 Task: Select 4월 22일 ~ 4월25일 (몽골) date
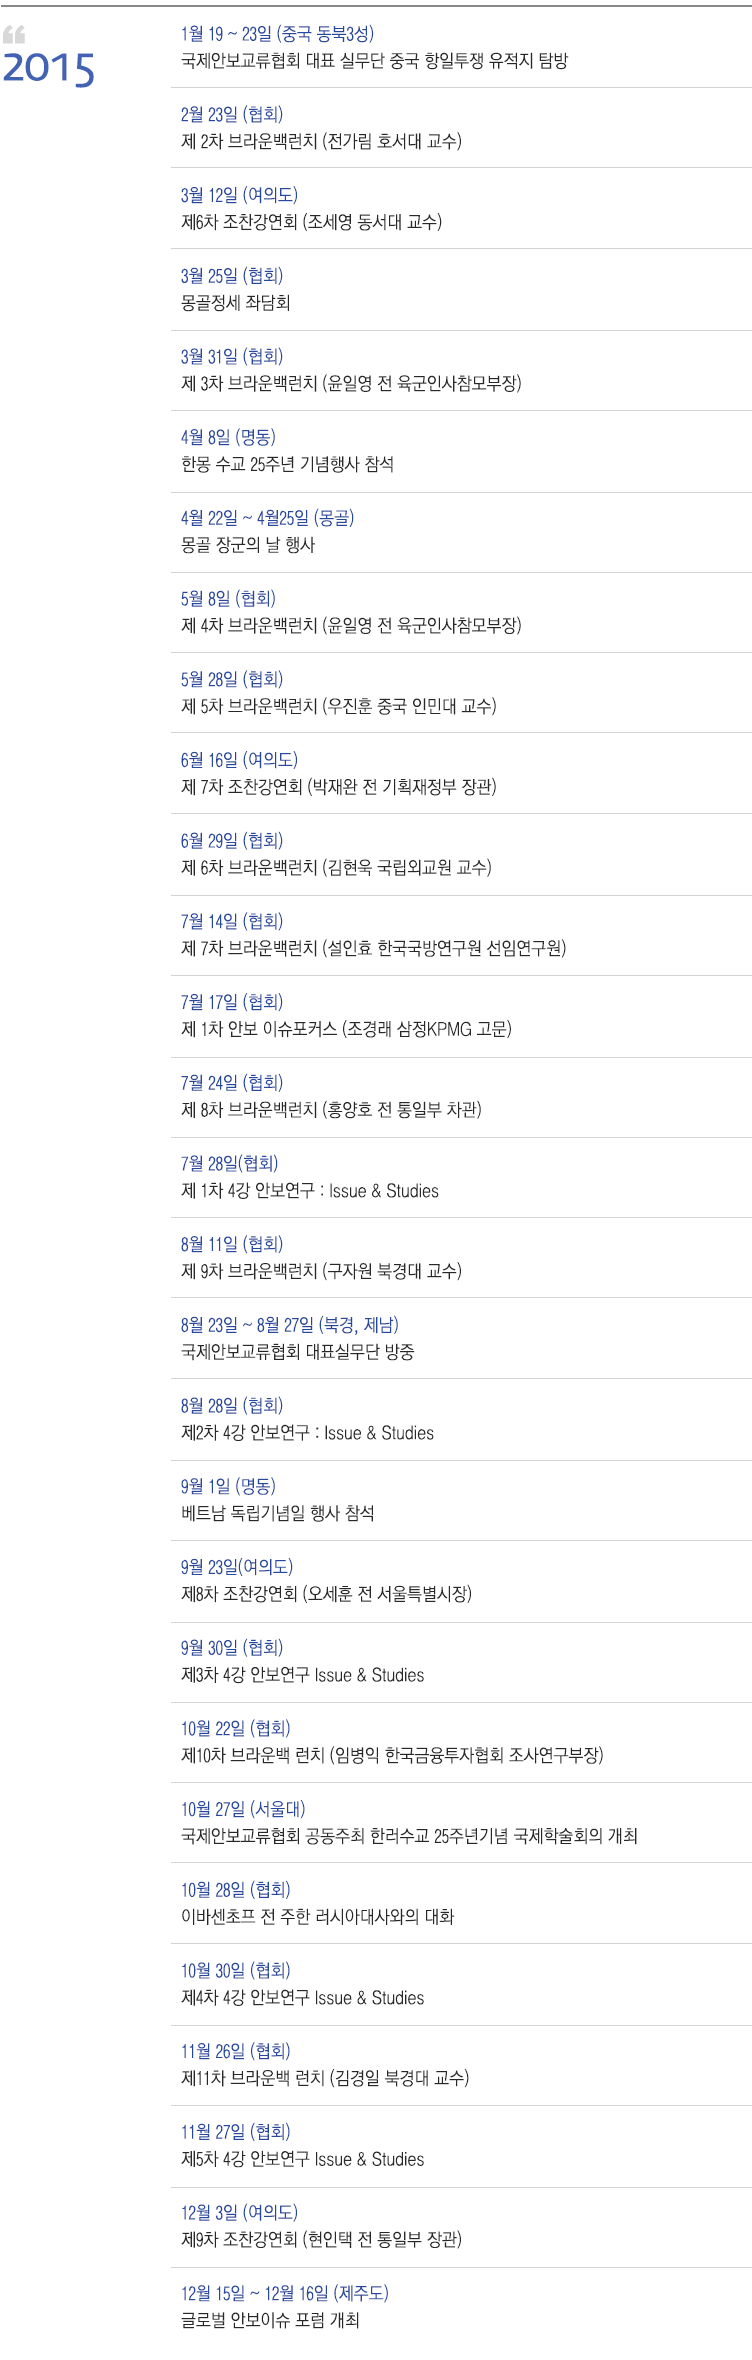tap(267, 518)
